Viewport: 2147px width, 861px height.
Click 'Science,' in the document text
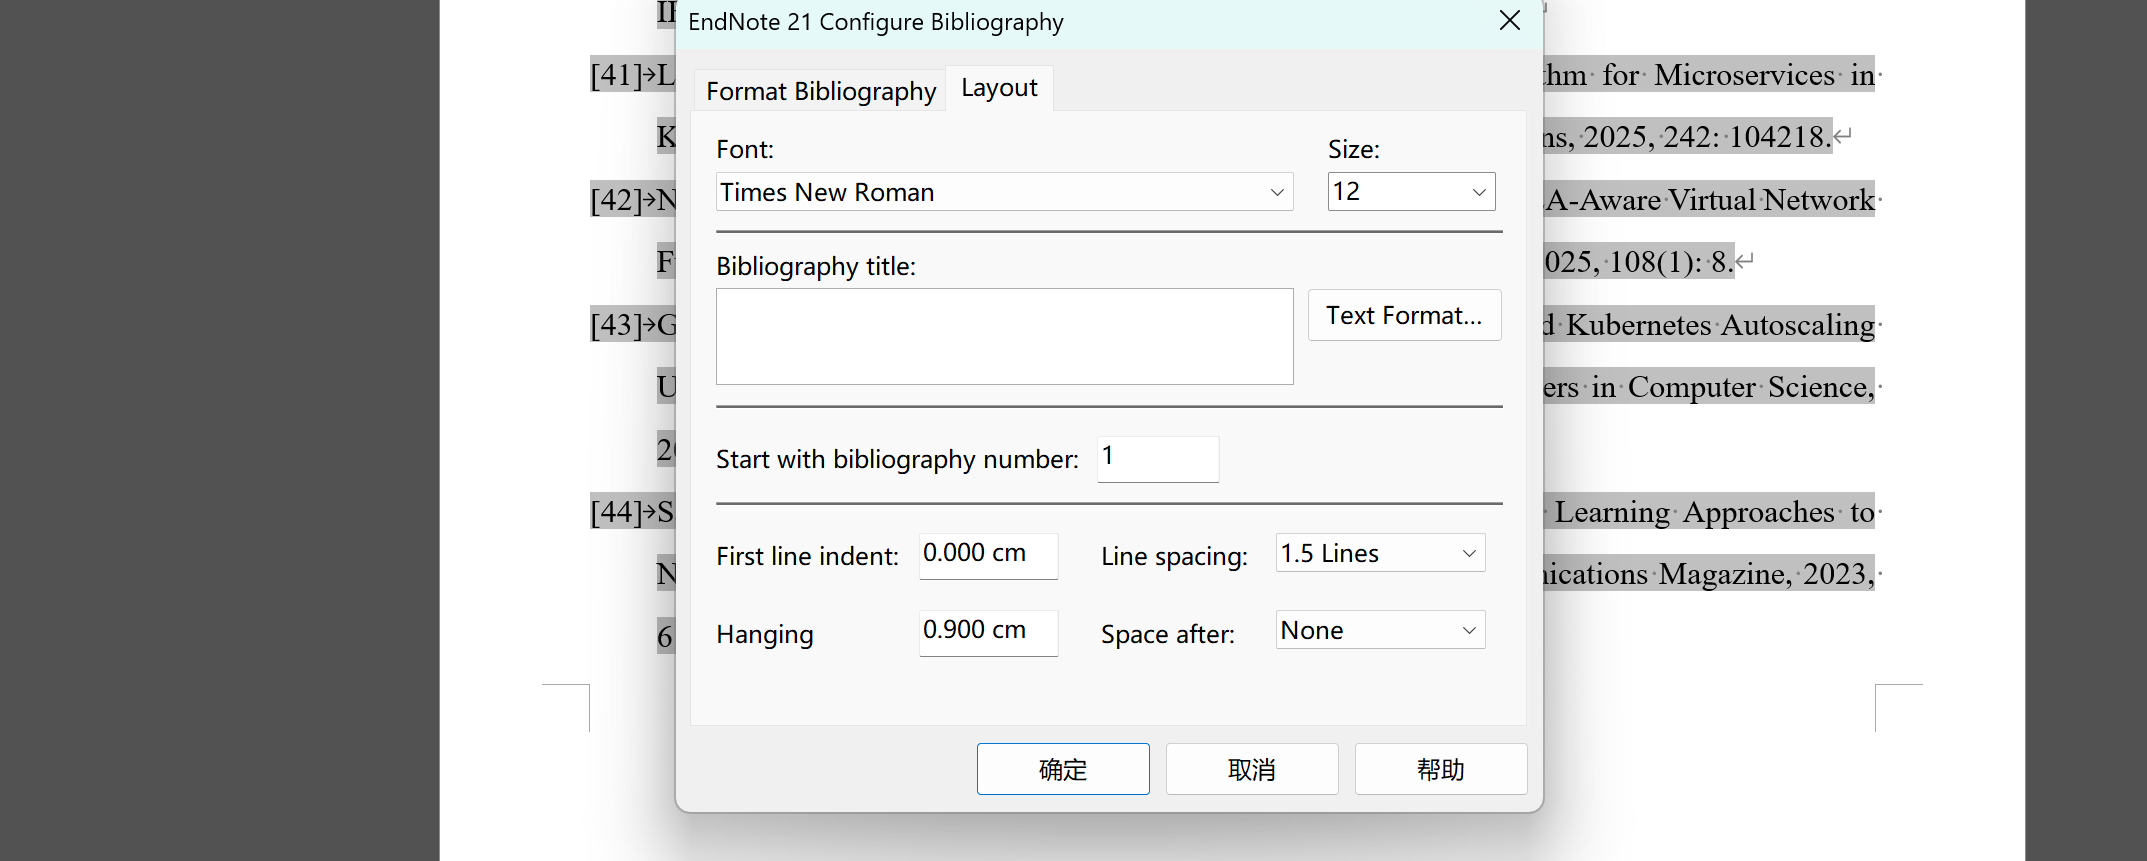coord(1821,387)
